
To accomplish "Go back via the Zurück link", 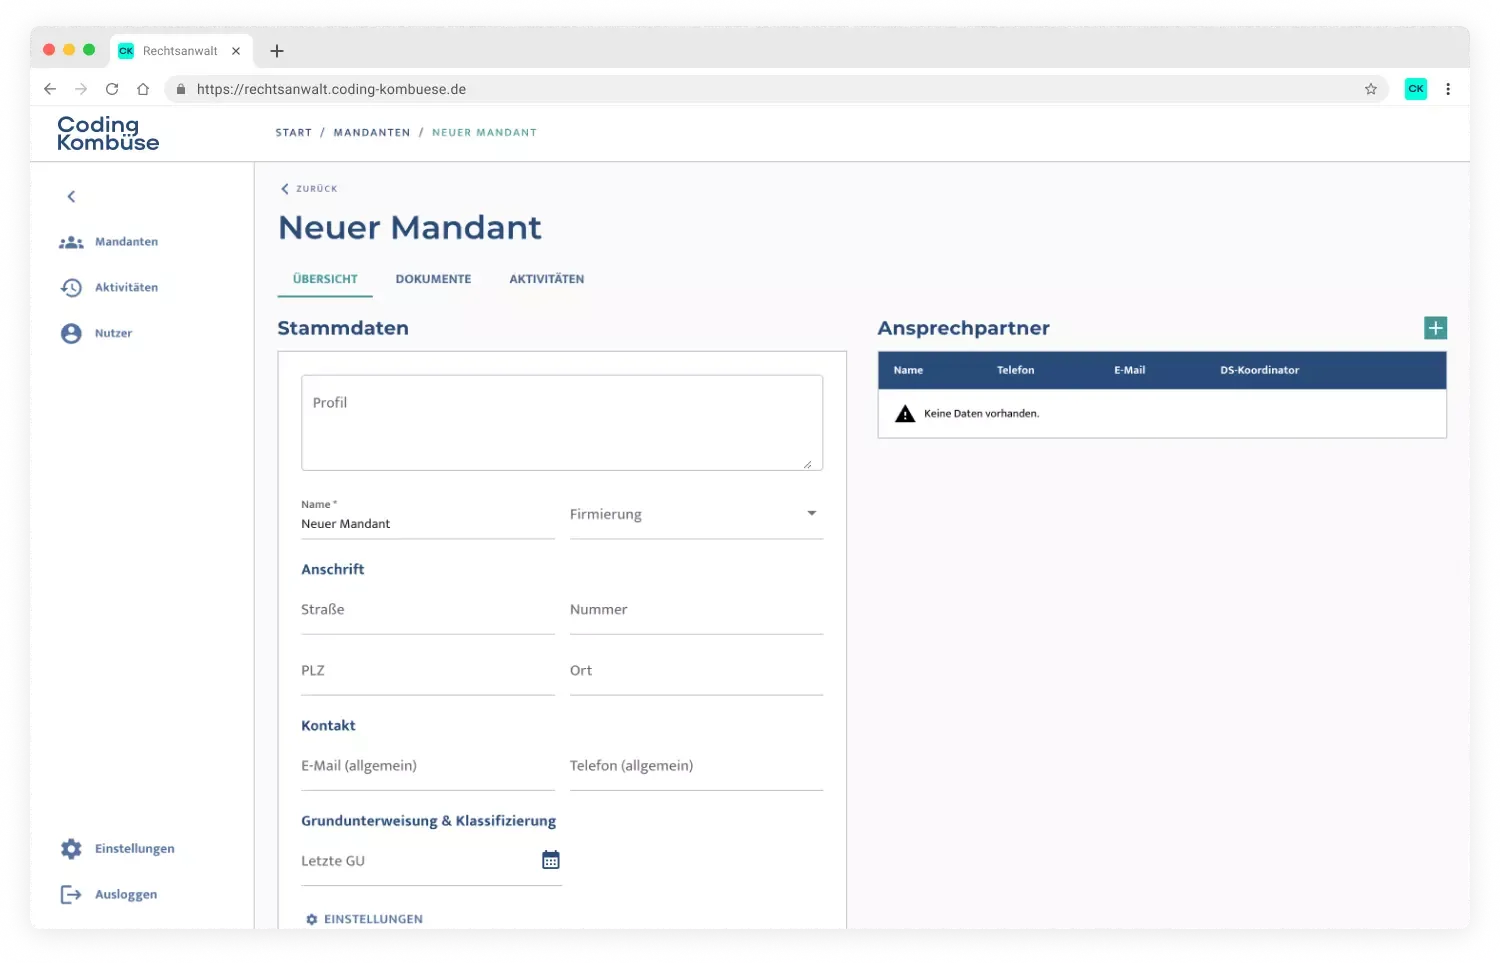I will (310, 189).
